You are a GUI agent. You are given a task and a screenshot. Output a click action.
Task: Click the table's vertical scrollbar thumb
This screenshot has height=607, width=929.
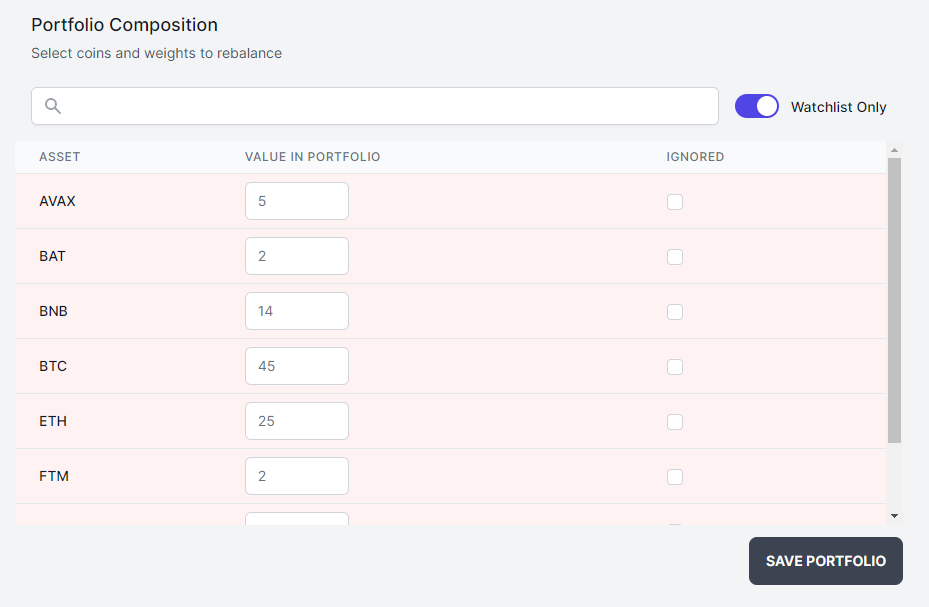coord(894,300)
